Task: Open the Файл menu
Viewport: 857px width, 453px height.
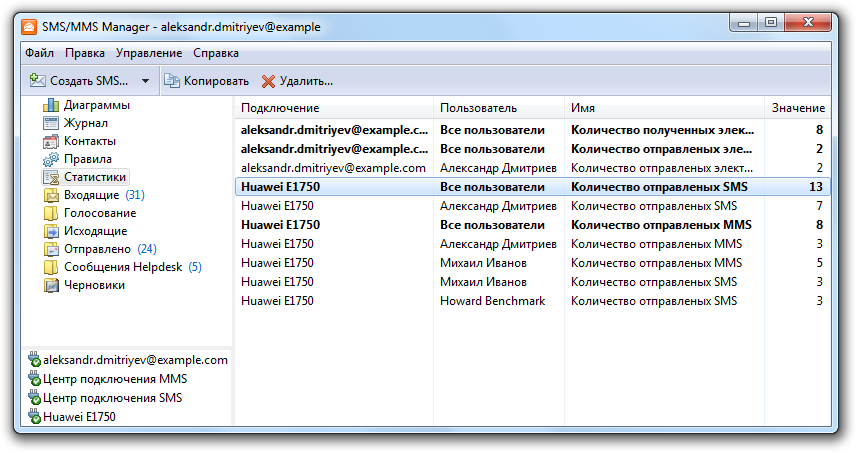Action: coord(40,53)
